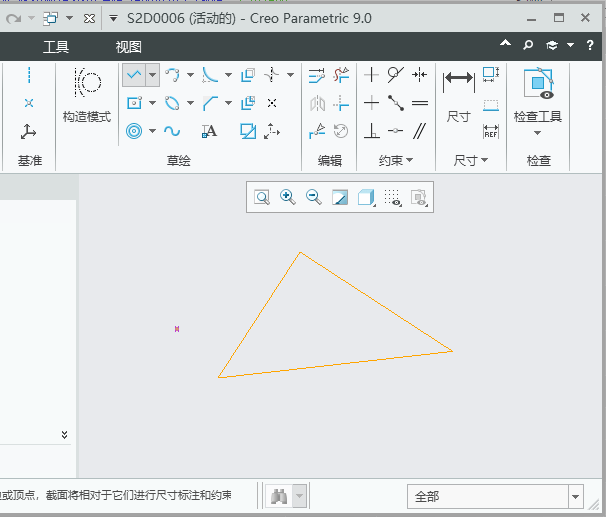Apply the Perpendicular constraint

[x=372, y=131]
